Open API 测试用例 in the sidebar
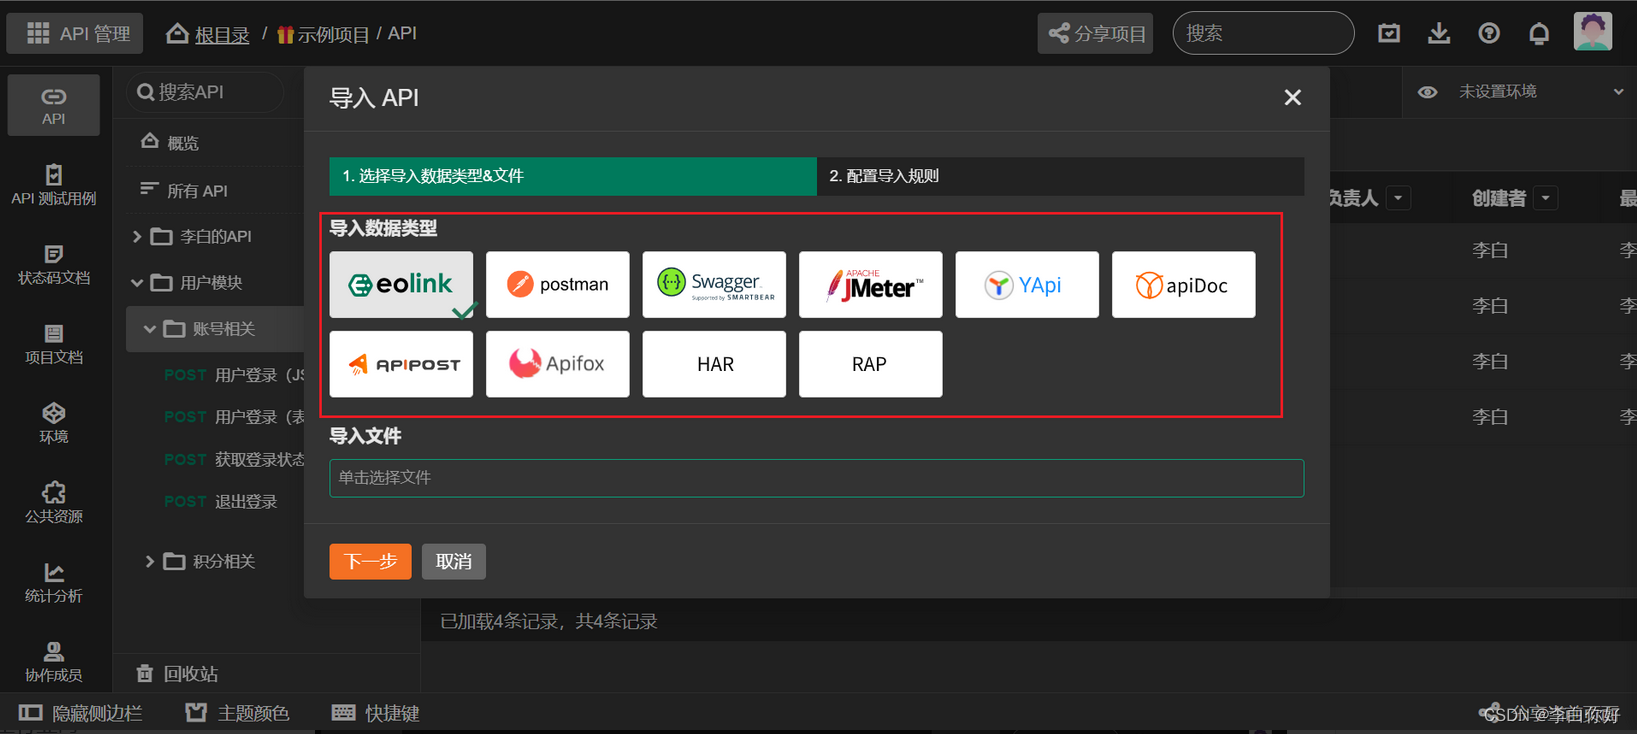Image resolution: width=1637 pixels, height=734 pixels. (54, 185)
